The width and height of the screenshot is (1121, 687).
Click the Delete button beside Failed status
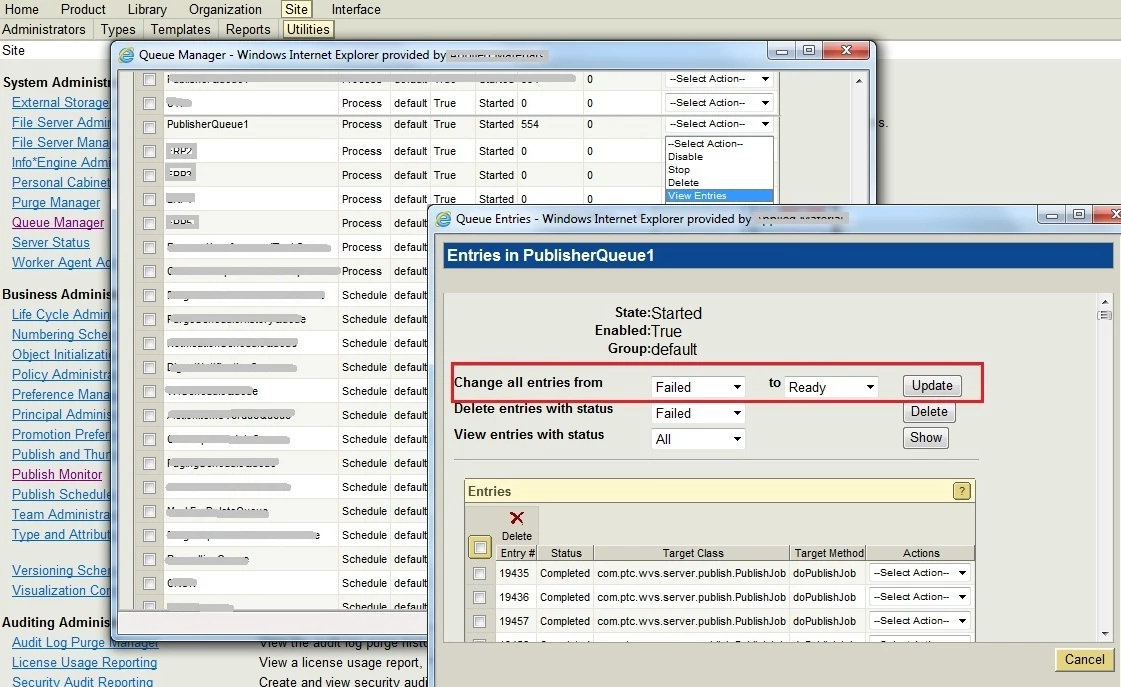click(929, 412)
